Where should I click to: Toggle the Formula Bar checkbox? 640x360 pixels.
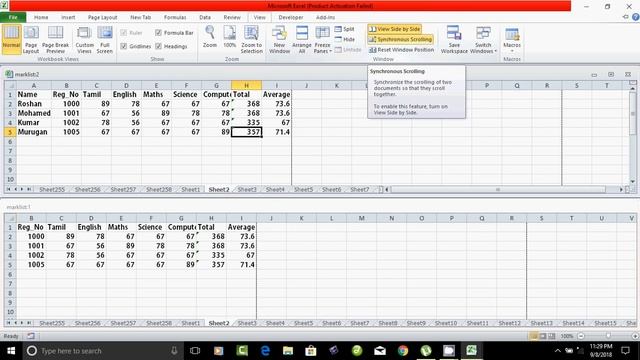tap(159, 33)
